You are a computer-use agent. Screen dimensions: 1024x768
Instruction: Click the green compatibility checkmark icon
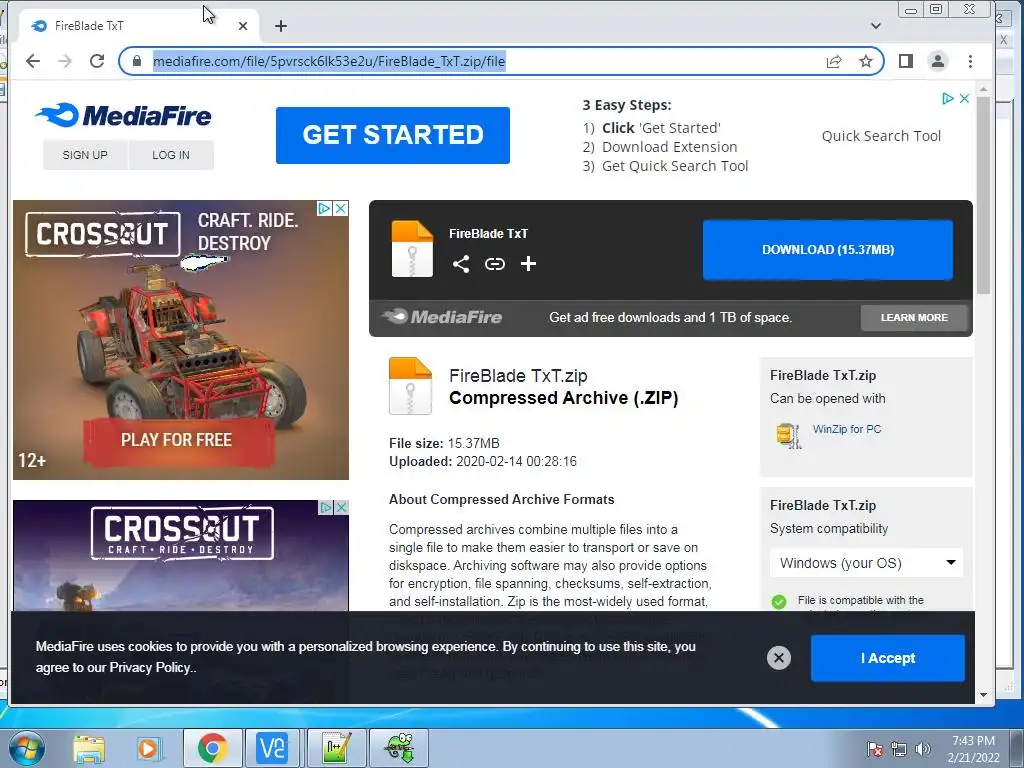(x=779, y=601)
